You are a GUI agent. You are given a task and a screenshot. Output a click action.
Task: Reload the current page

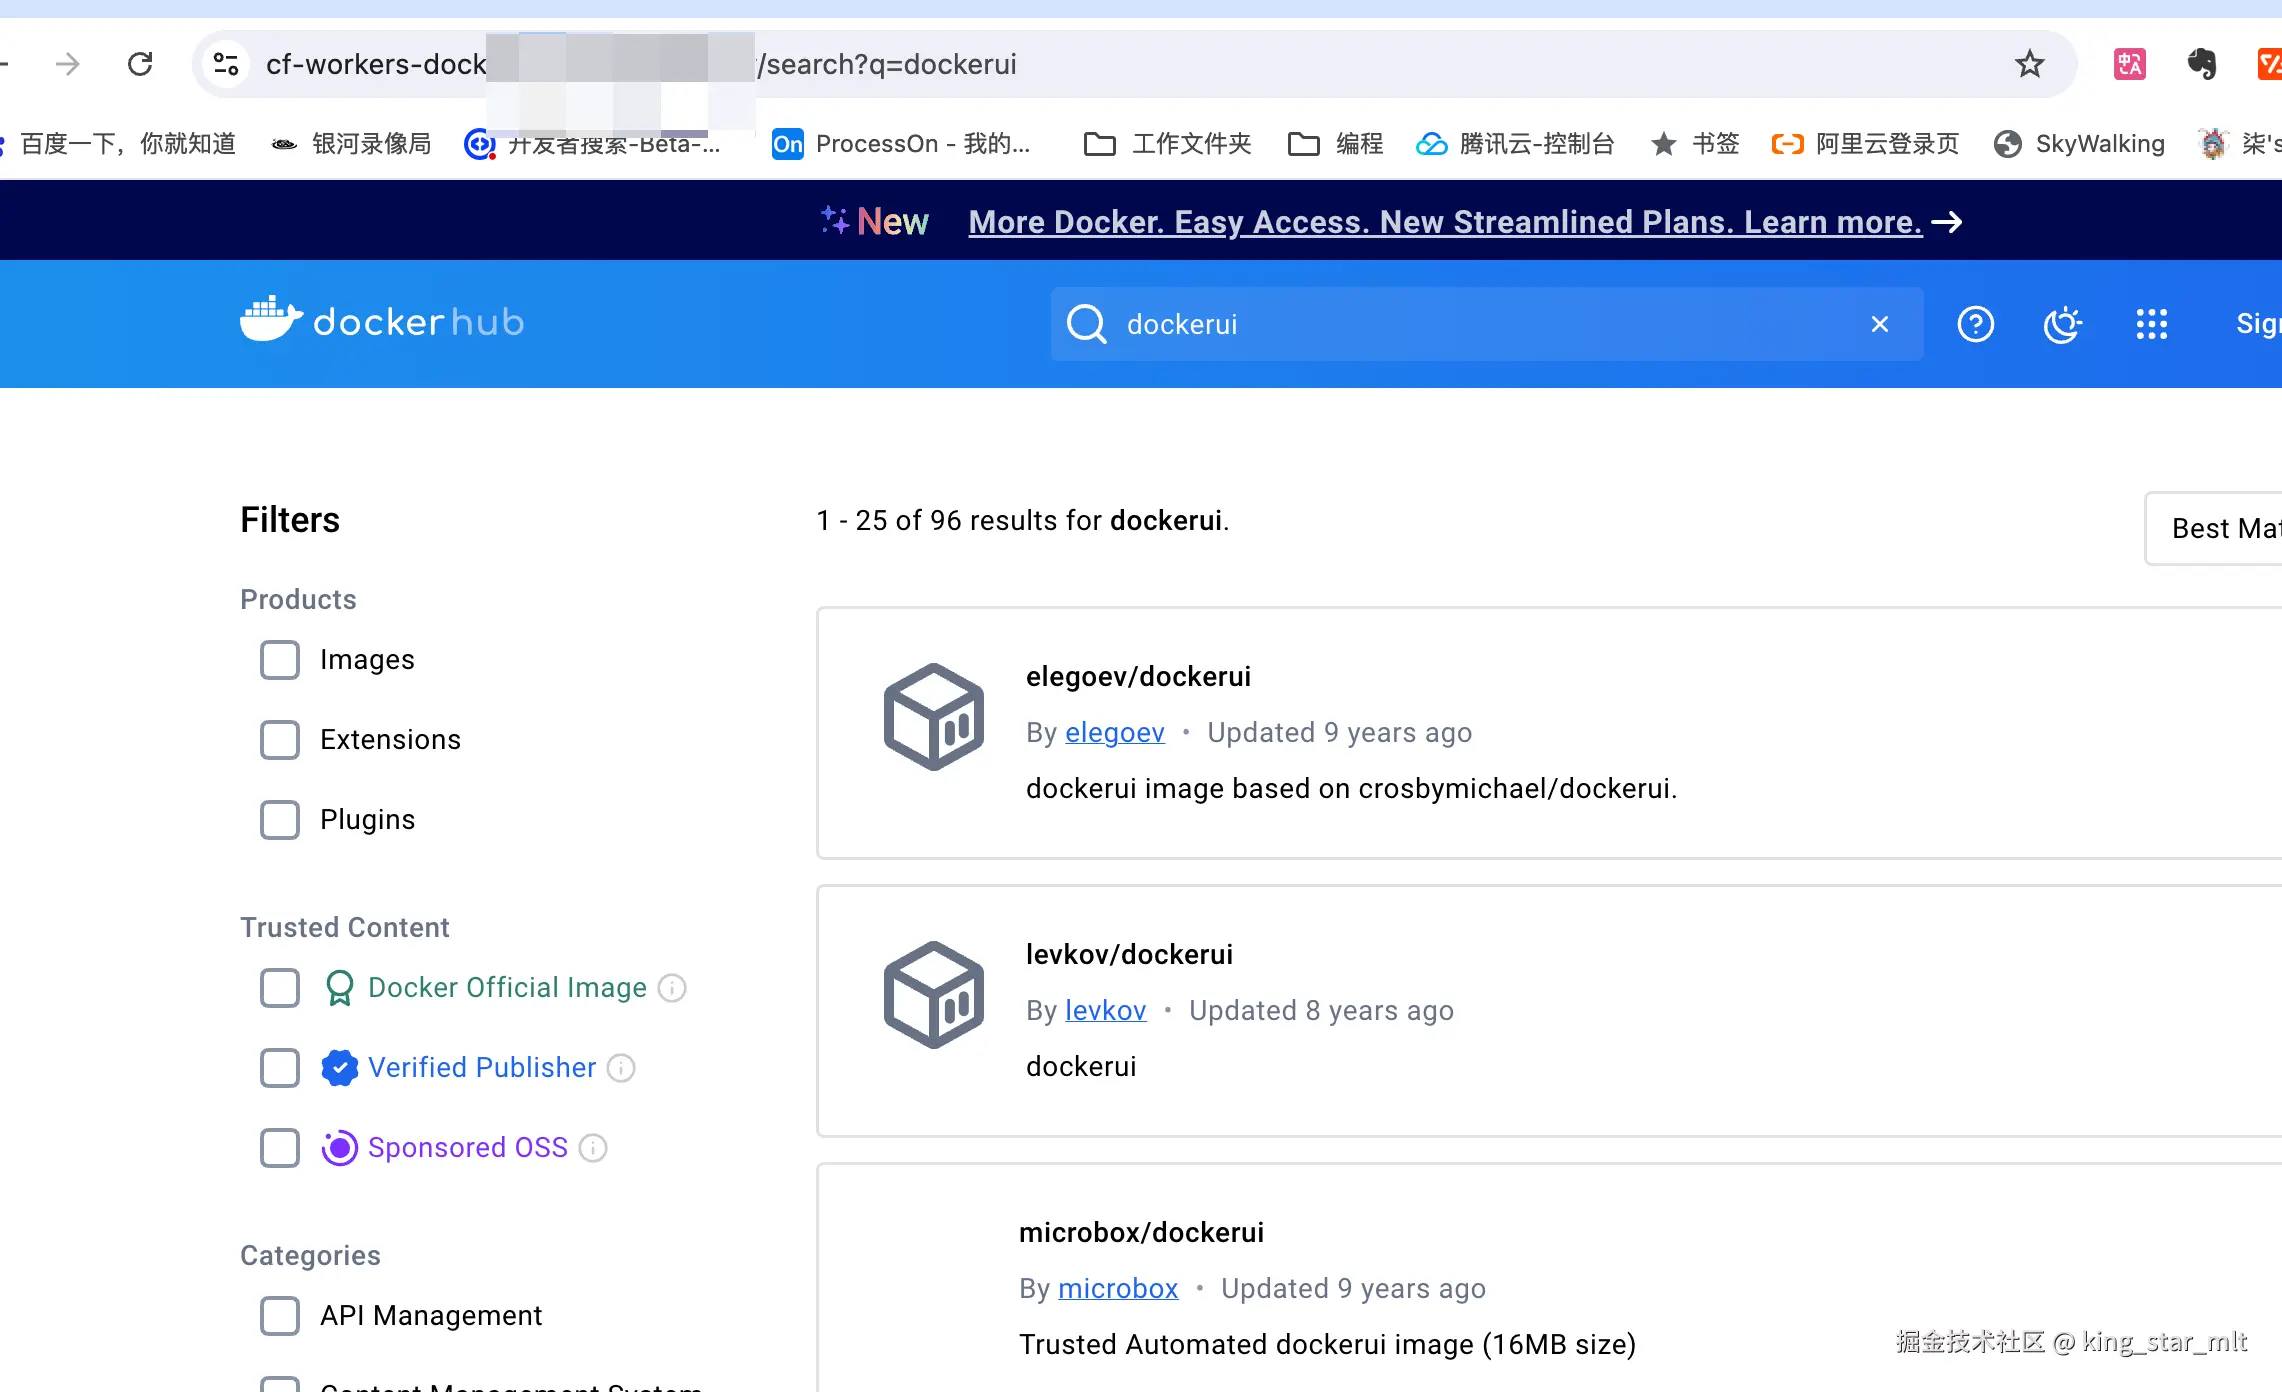tap(140, 64)
